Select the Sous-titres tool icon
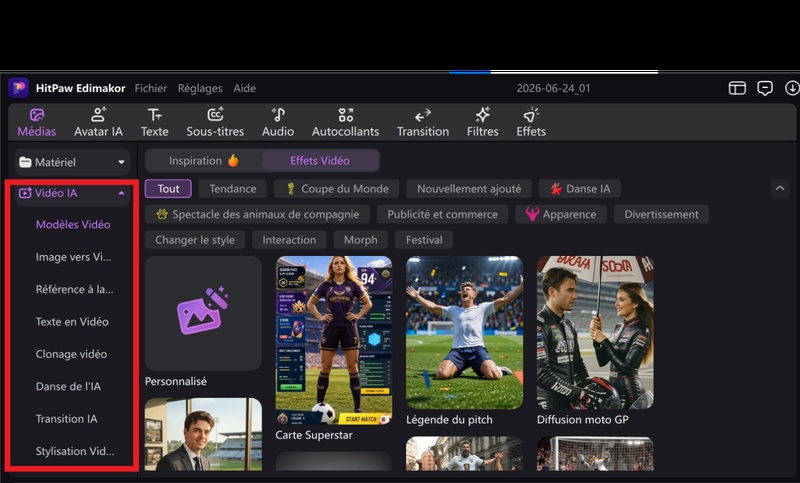 [215, 115]
